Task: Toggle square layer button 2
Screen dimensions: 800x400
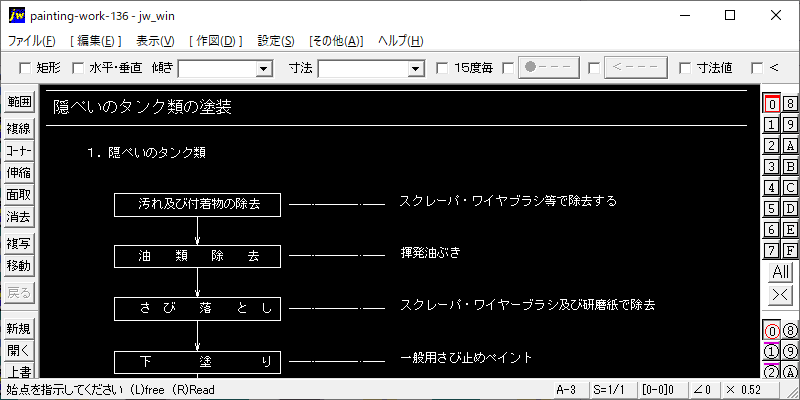Action: [772, 145]
